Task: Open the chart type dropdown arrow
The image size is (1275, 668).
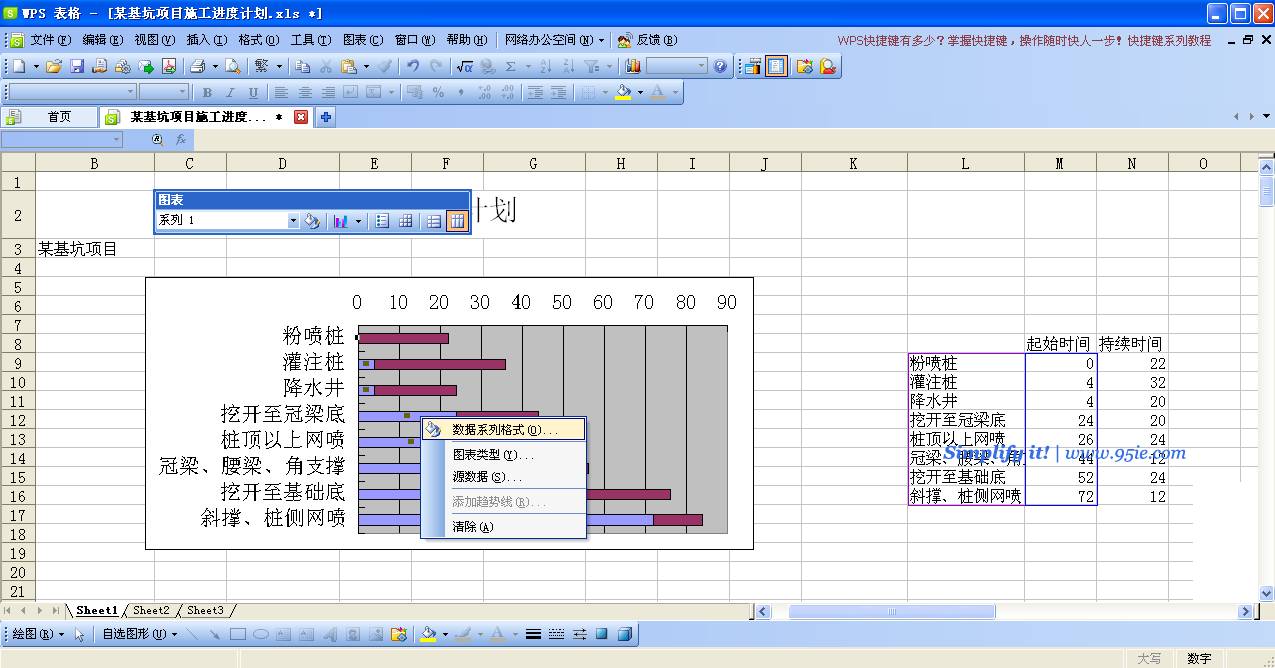Action: point(358,221)
